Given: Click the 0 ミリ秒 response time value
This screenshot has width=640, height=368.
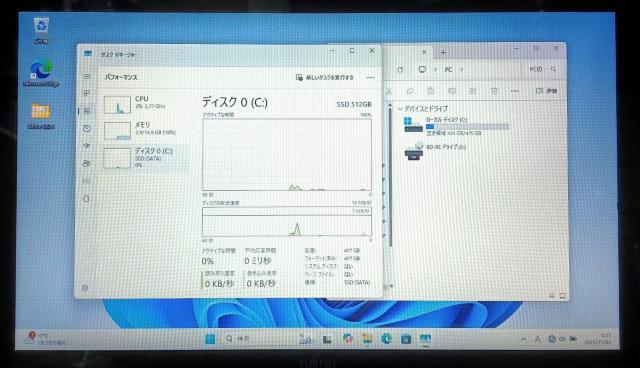Looking at the screenshot, I should pyautogui.click(x=258, y=261).
